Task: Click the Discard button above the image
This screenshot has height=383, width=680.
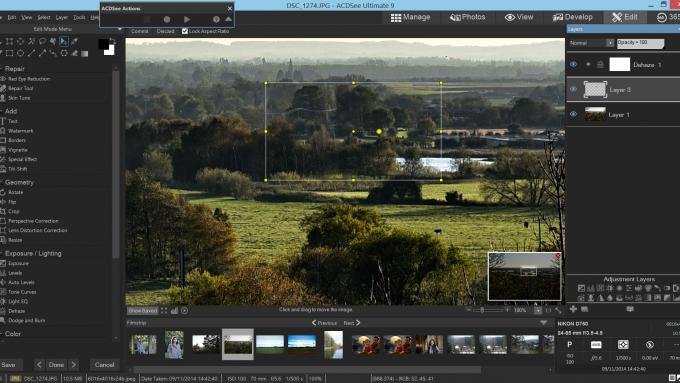Action: (165, 31)
